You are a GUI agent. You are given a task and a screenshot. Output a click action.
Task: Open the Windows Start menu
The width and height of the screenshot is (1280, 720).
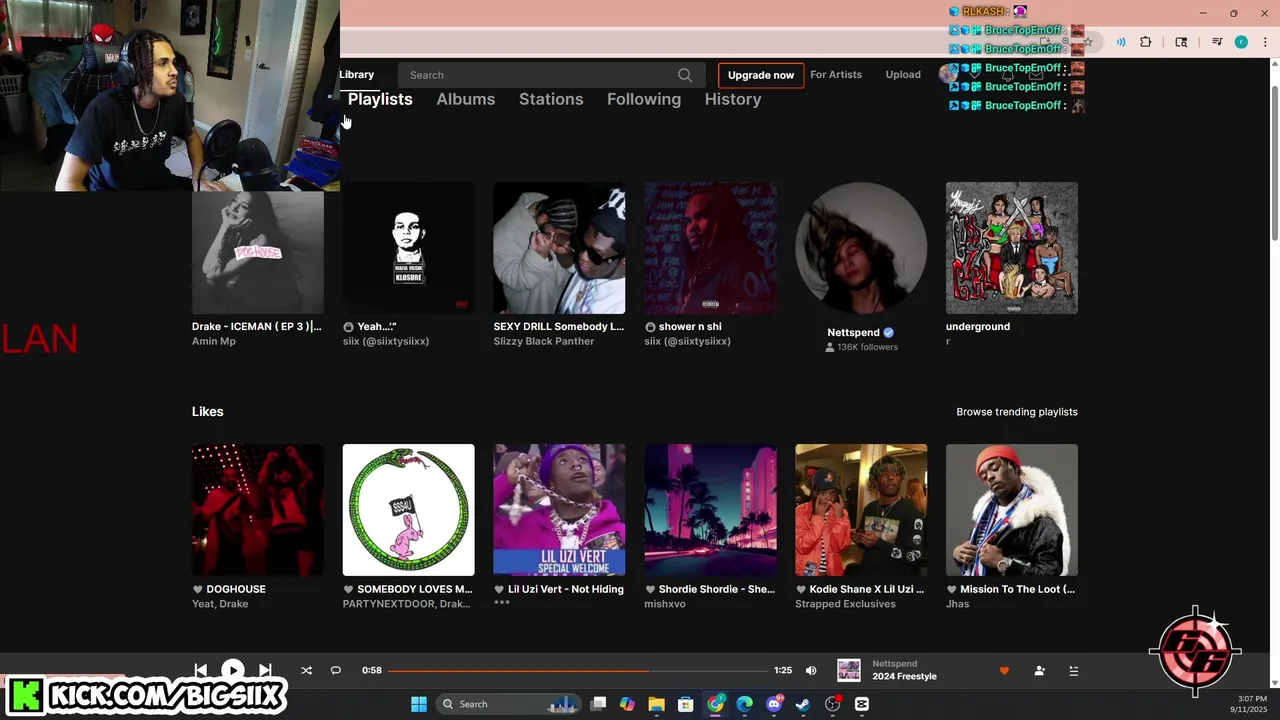pos(419,704)
